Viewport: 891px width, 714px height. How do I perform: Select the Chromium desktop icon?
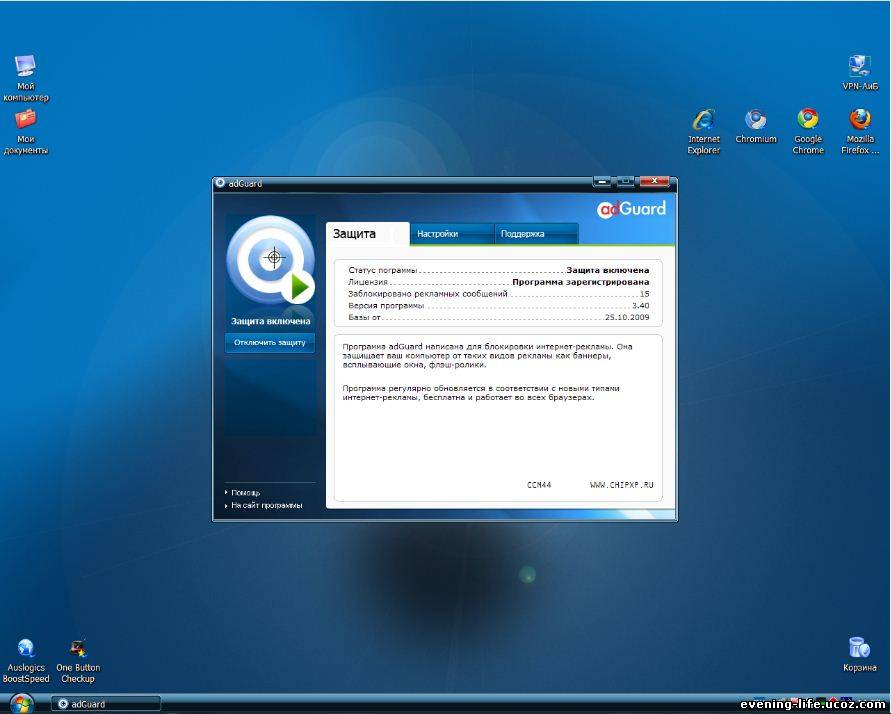pos(756,126)
